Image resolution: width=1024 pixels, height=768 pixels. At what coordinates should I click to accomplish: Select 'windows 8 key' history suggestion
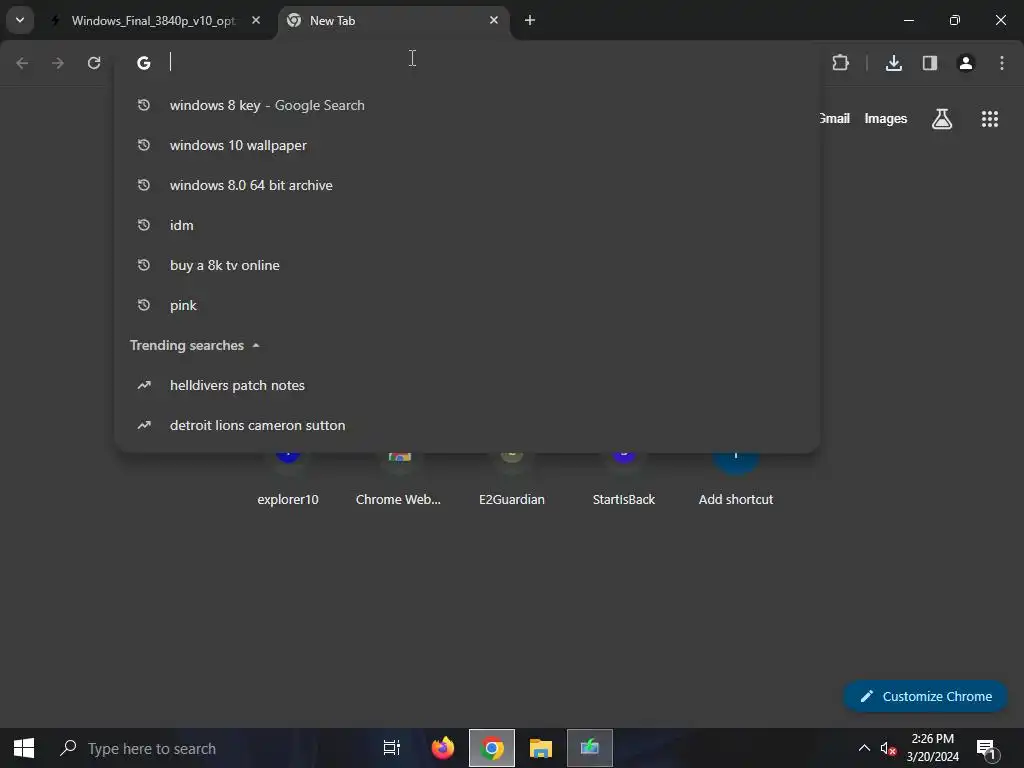pyautogui.click(x=467, y=105)
